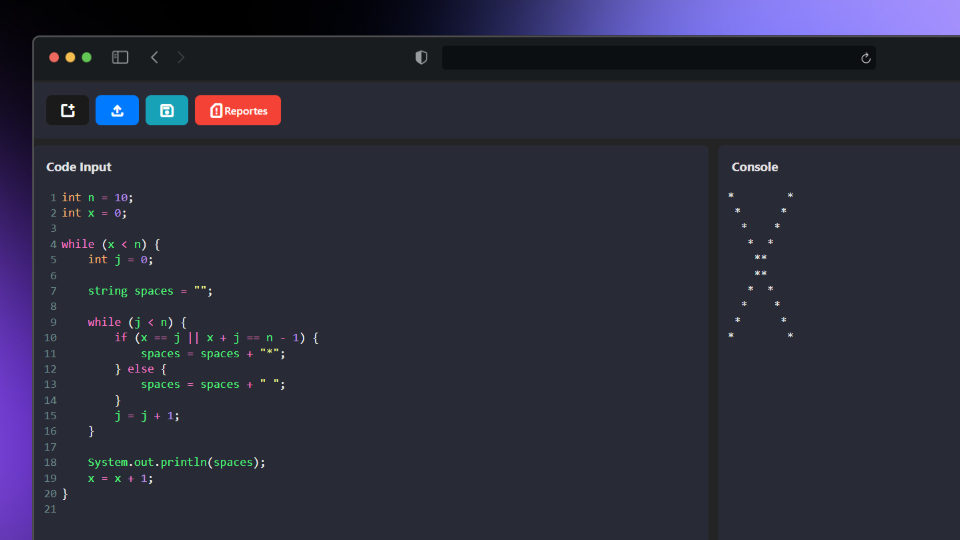Click the closing brace on line 14
This screenshot has height=540, width=960.
[x=118, y=400]
